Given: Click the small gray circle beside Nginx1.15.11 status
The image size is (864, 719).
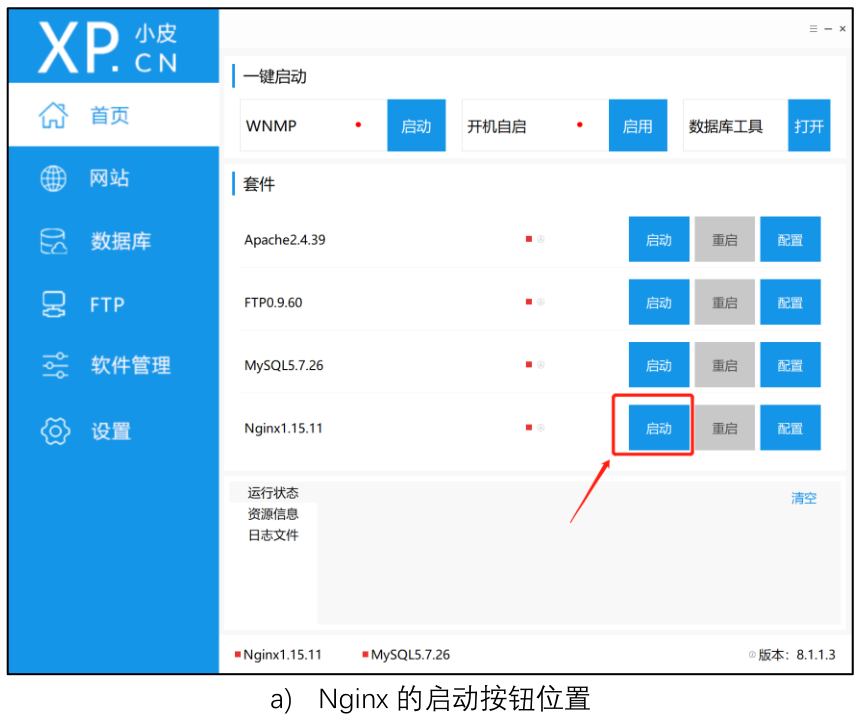Looking at the screenshot, I should (541, 428).
